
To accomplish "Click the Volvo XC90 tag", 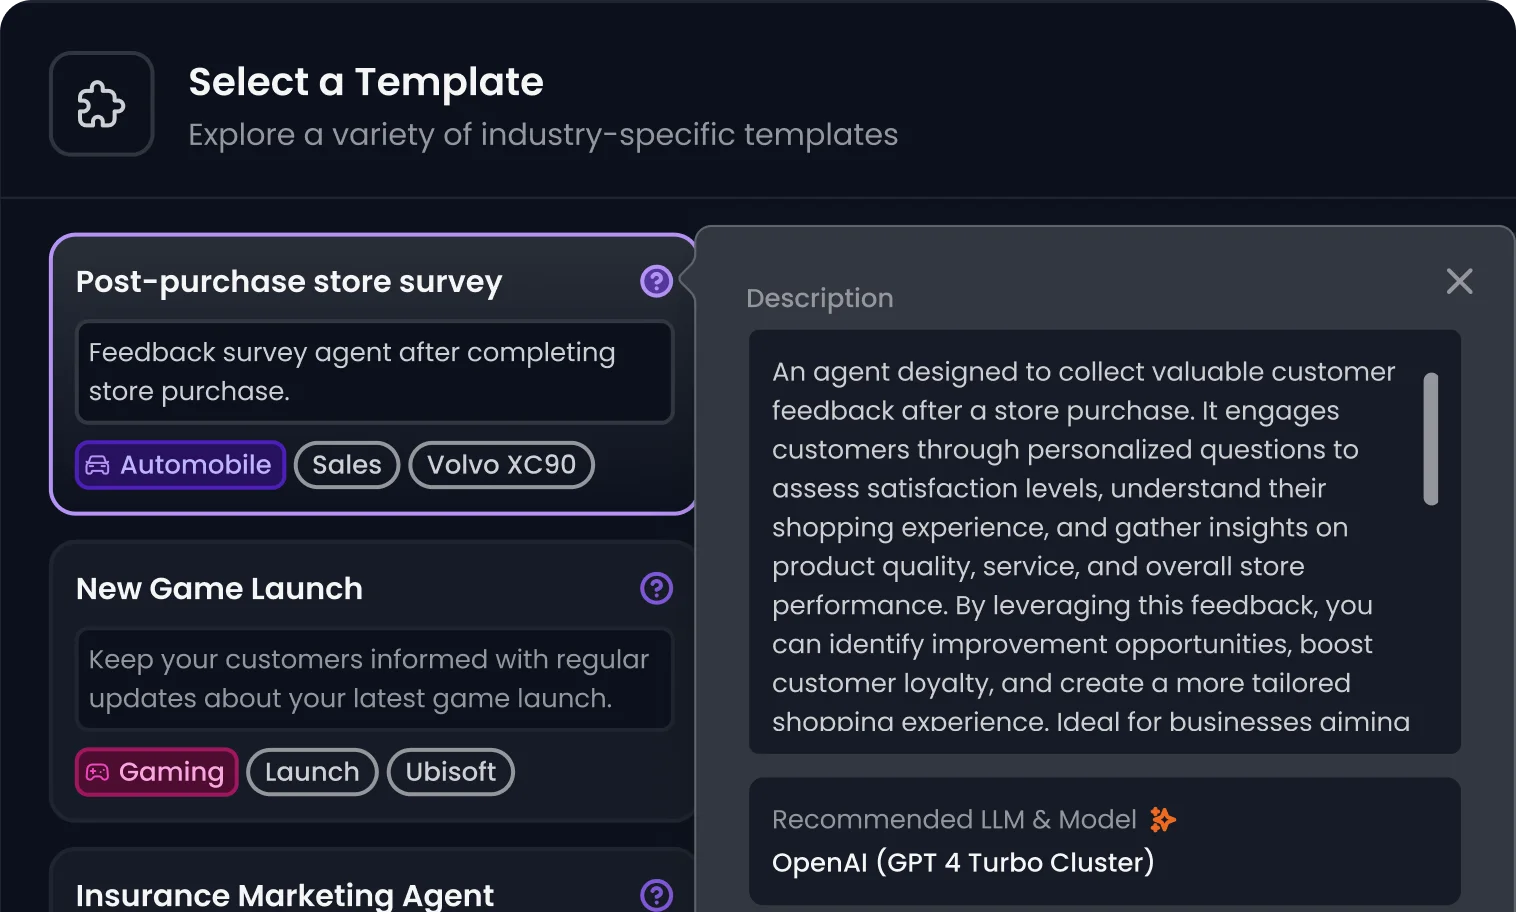I will coord(501,465).
